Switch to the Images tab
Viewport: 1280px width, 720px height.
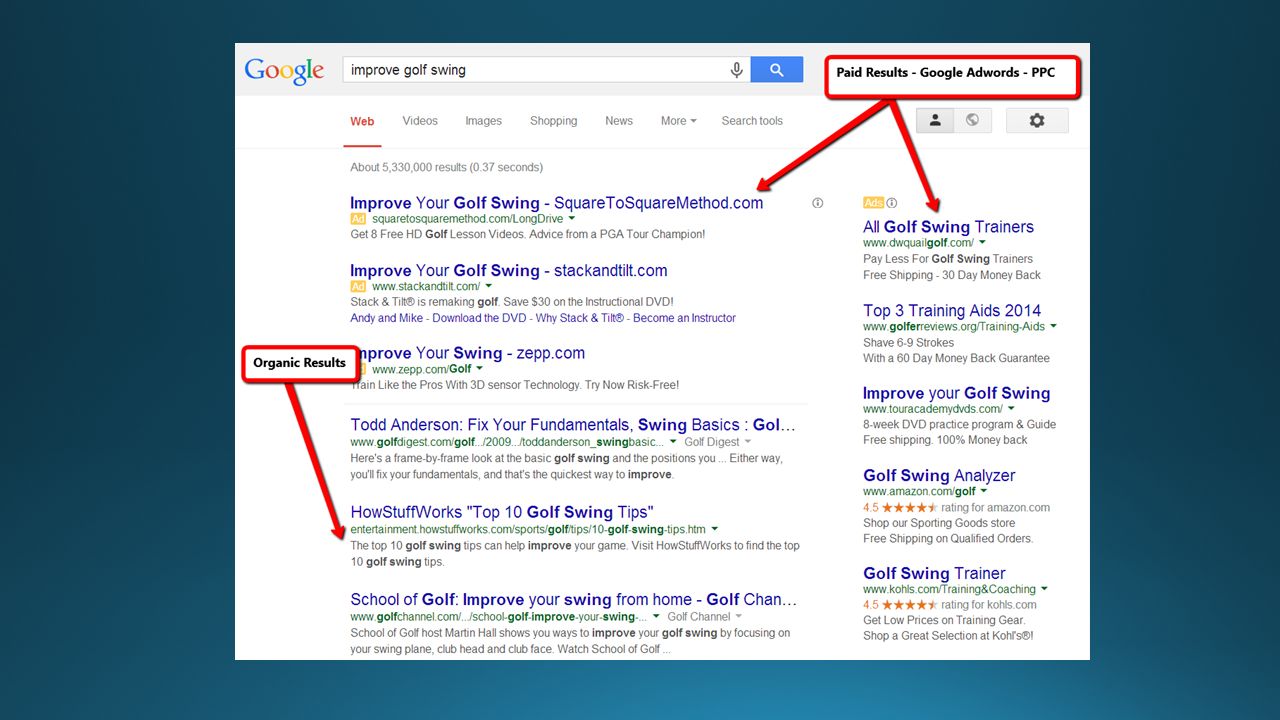(483, 121)
